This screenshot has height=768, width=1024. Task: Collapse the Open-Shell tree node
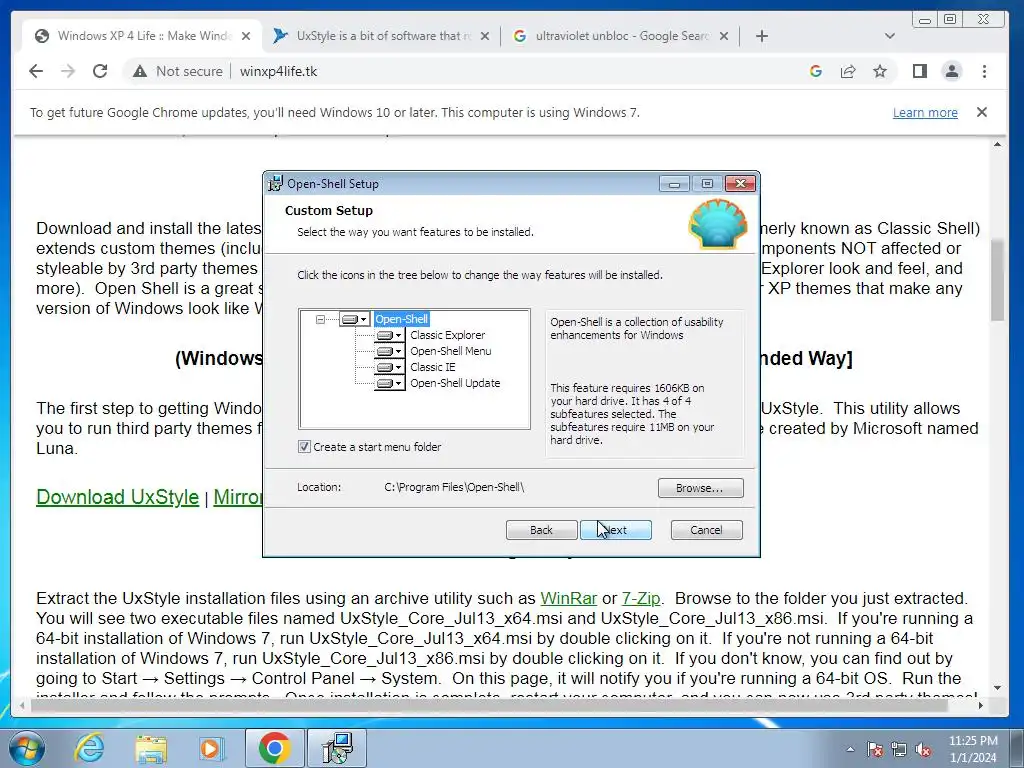[320, 319]
